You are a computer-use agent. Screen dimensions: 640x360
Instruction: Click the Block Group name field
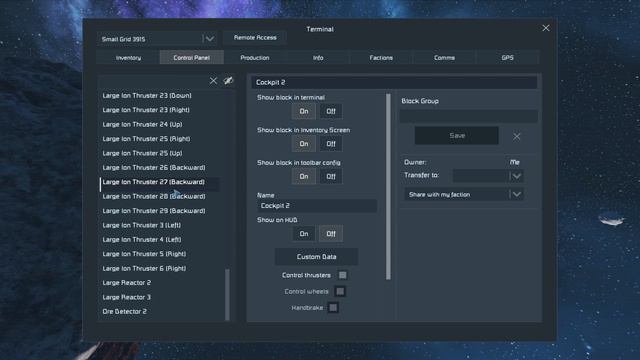coord(469,116)
